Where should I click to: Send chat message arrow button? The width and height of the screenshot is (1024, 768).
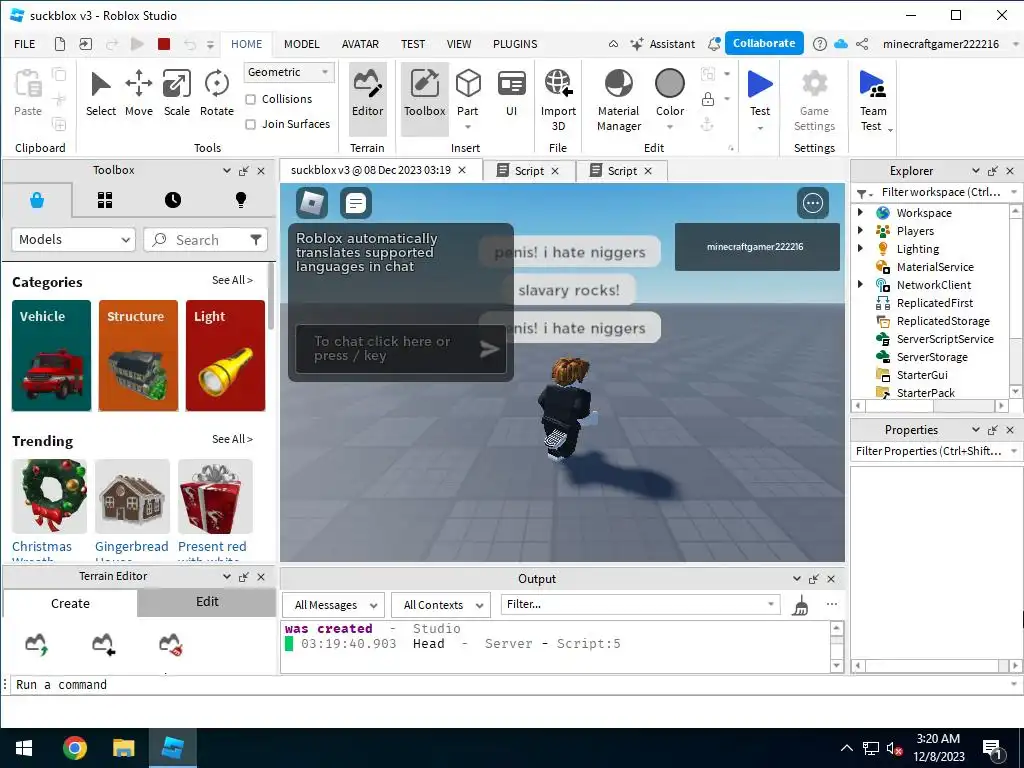coord(490,349)
